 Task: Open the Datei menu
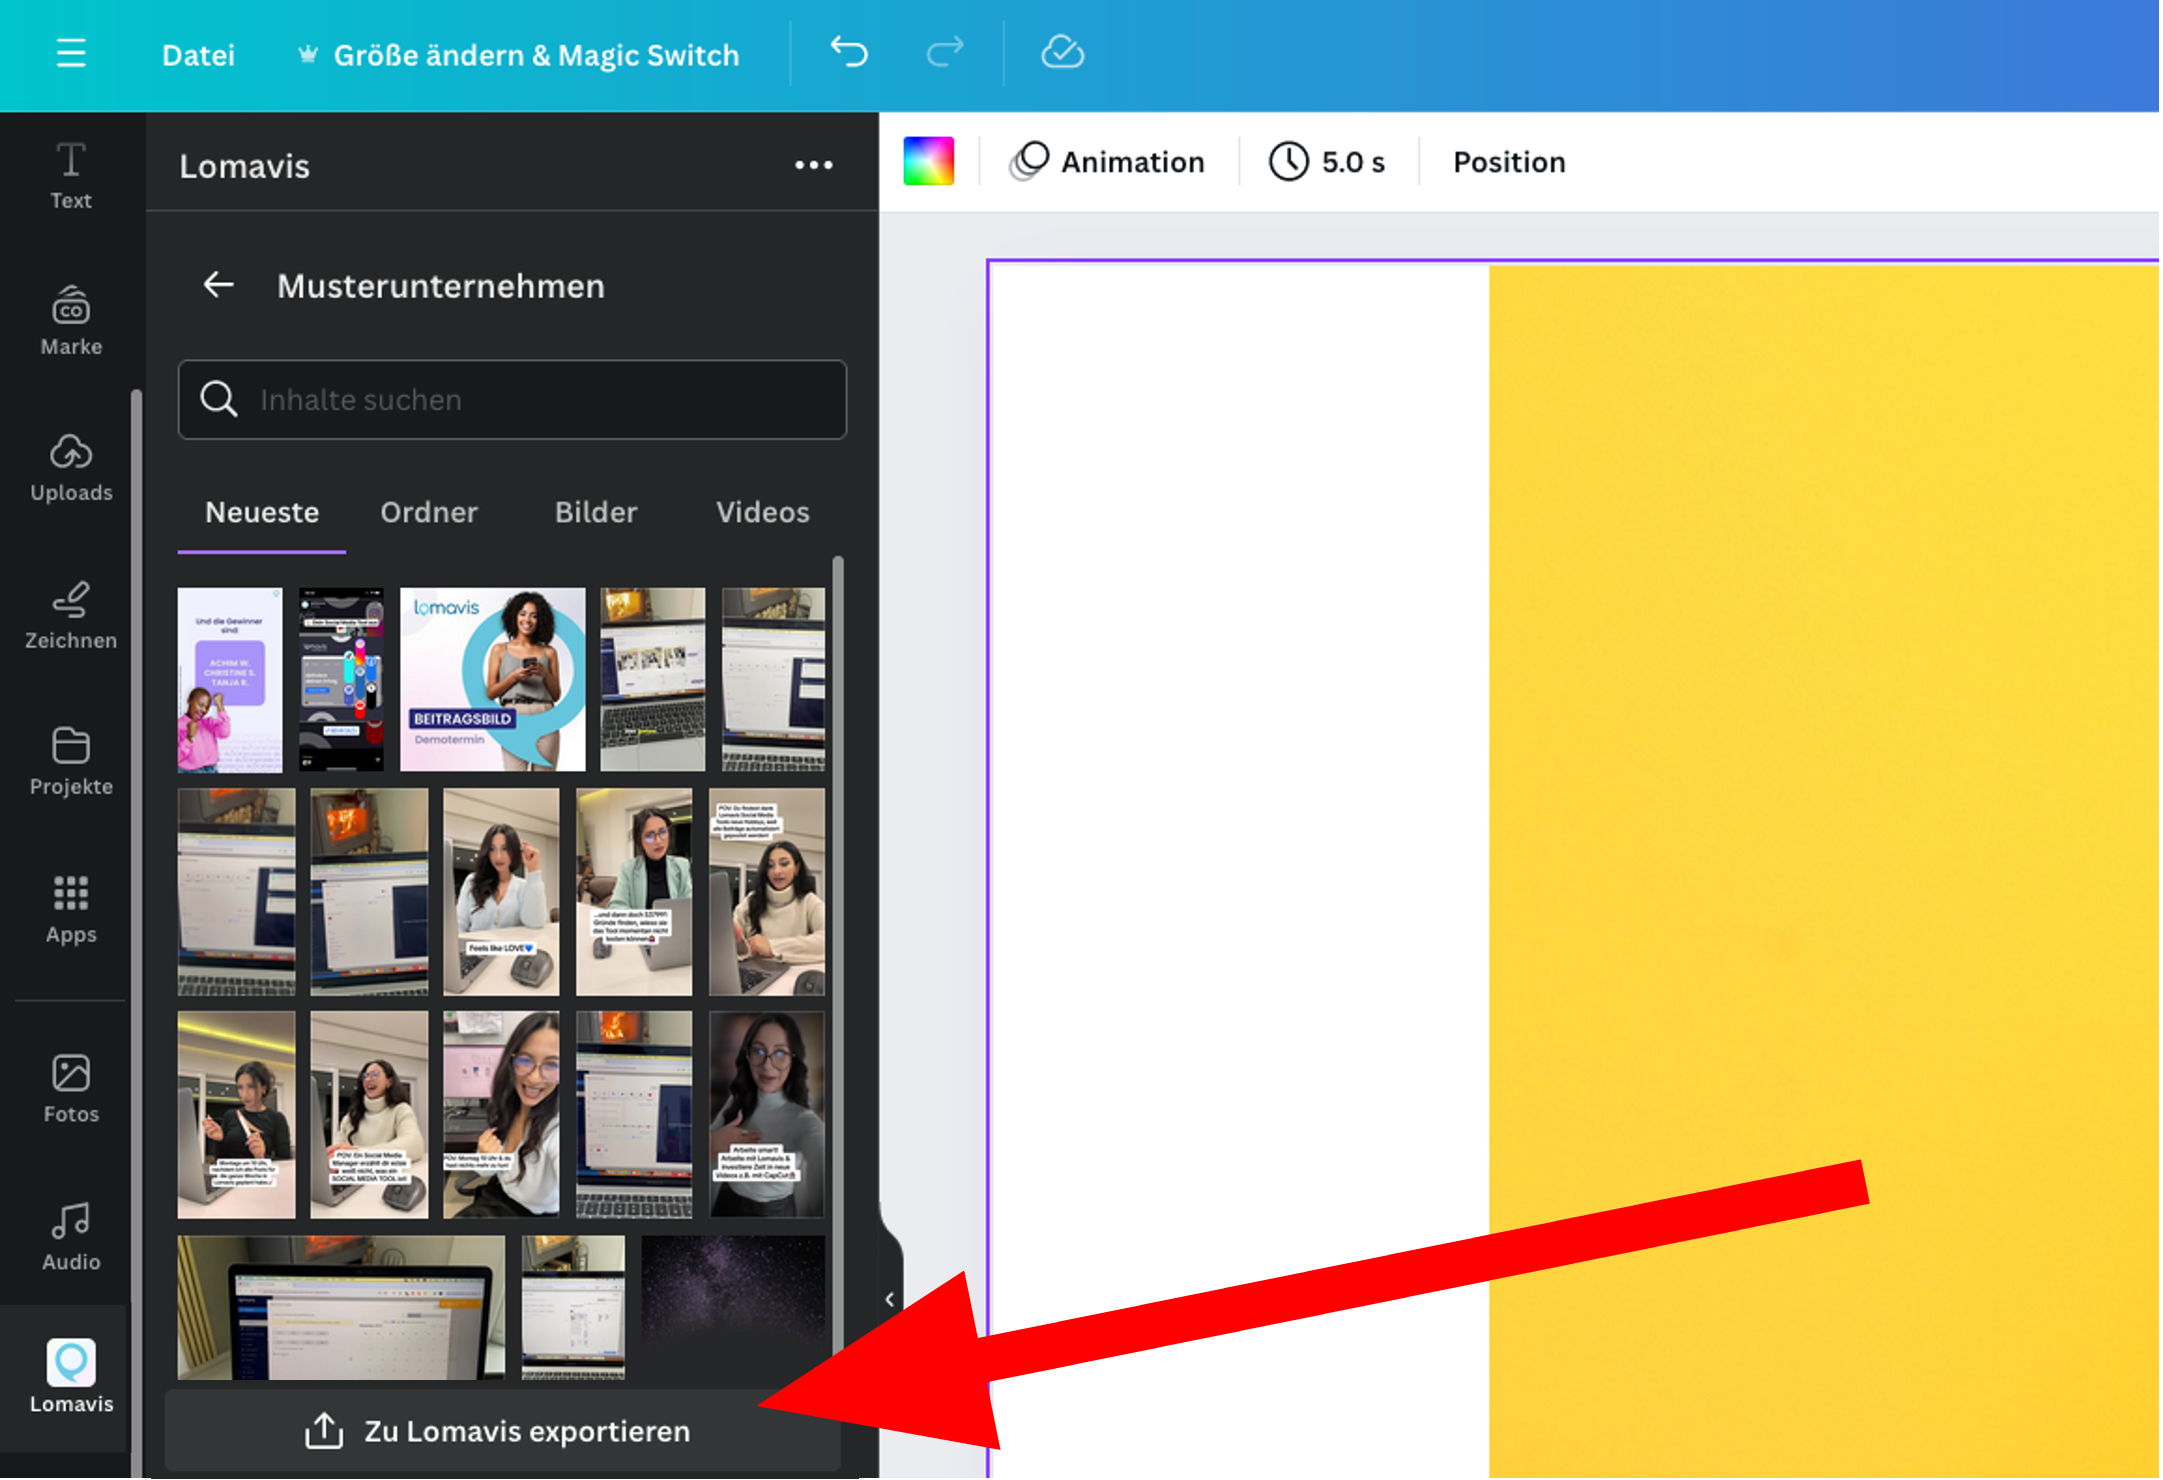(x=198, y=55)
